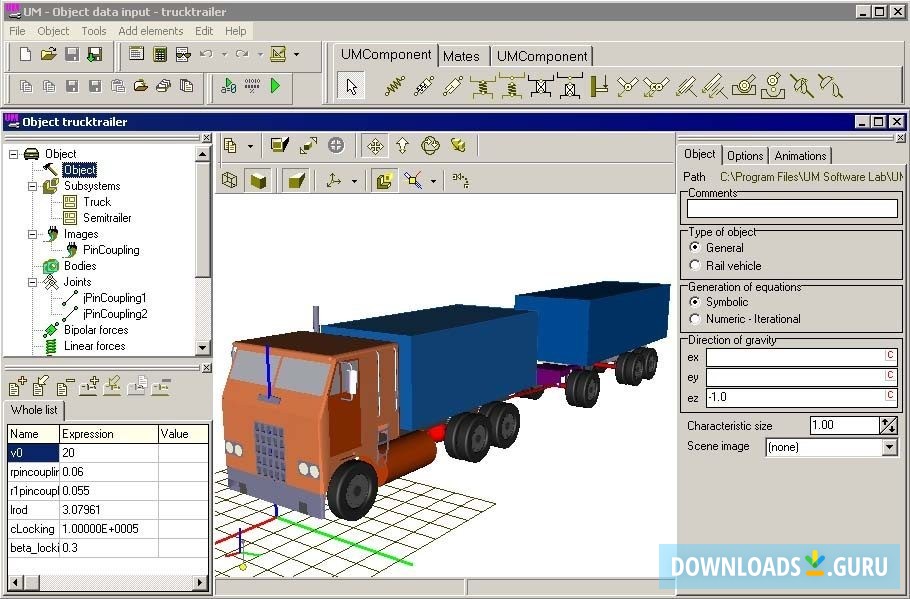Choose Numeric - Iterational equation generation
The image size is (910, 599).
(x=696, y=319)
